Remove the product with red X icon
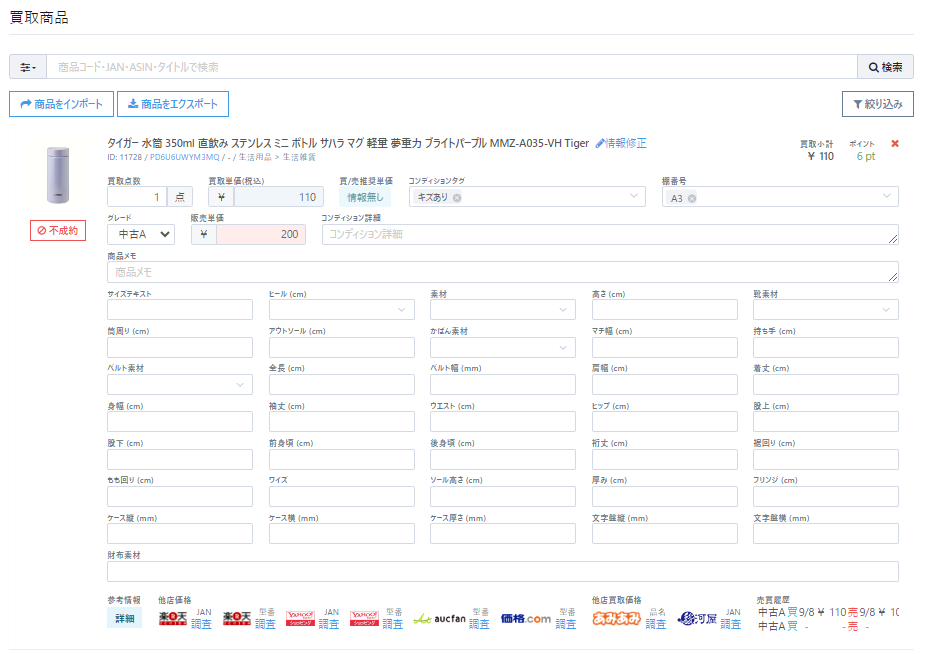This screenshot has width=926, height=654. (x=895, y=144)
